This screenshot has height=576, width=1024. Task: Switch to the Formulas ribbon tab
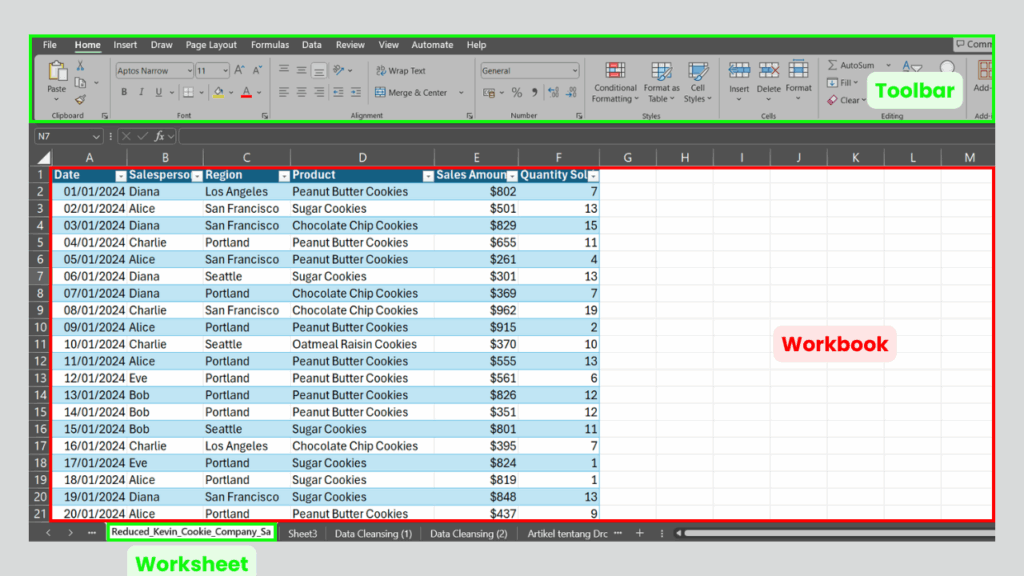tap(269, 44)
